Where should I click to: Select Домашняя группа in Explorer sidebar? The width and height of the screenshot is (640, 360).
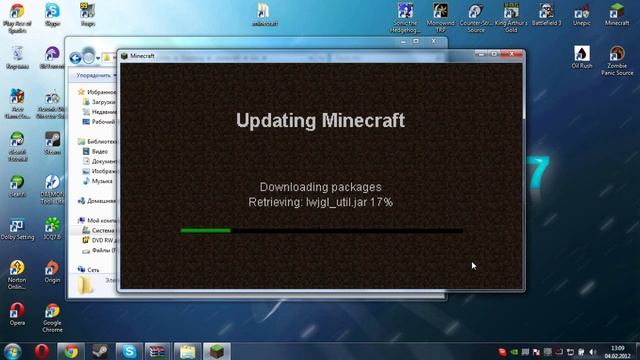pyautogui.click(x=97, y=201)
